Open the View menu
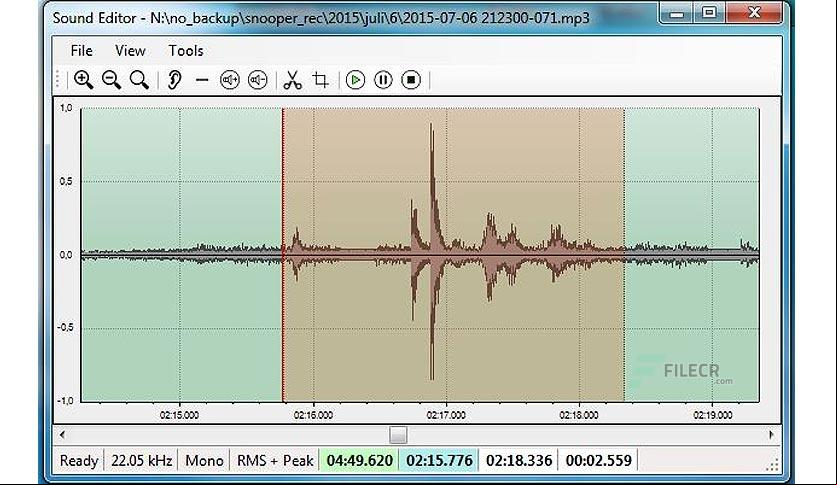 tap(130, 51)
